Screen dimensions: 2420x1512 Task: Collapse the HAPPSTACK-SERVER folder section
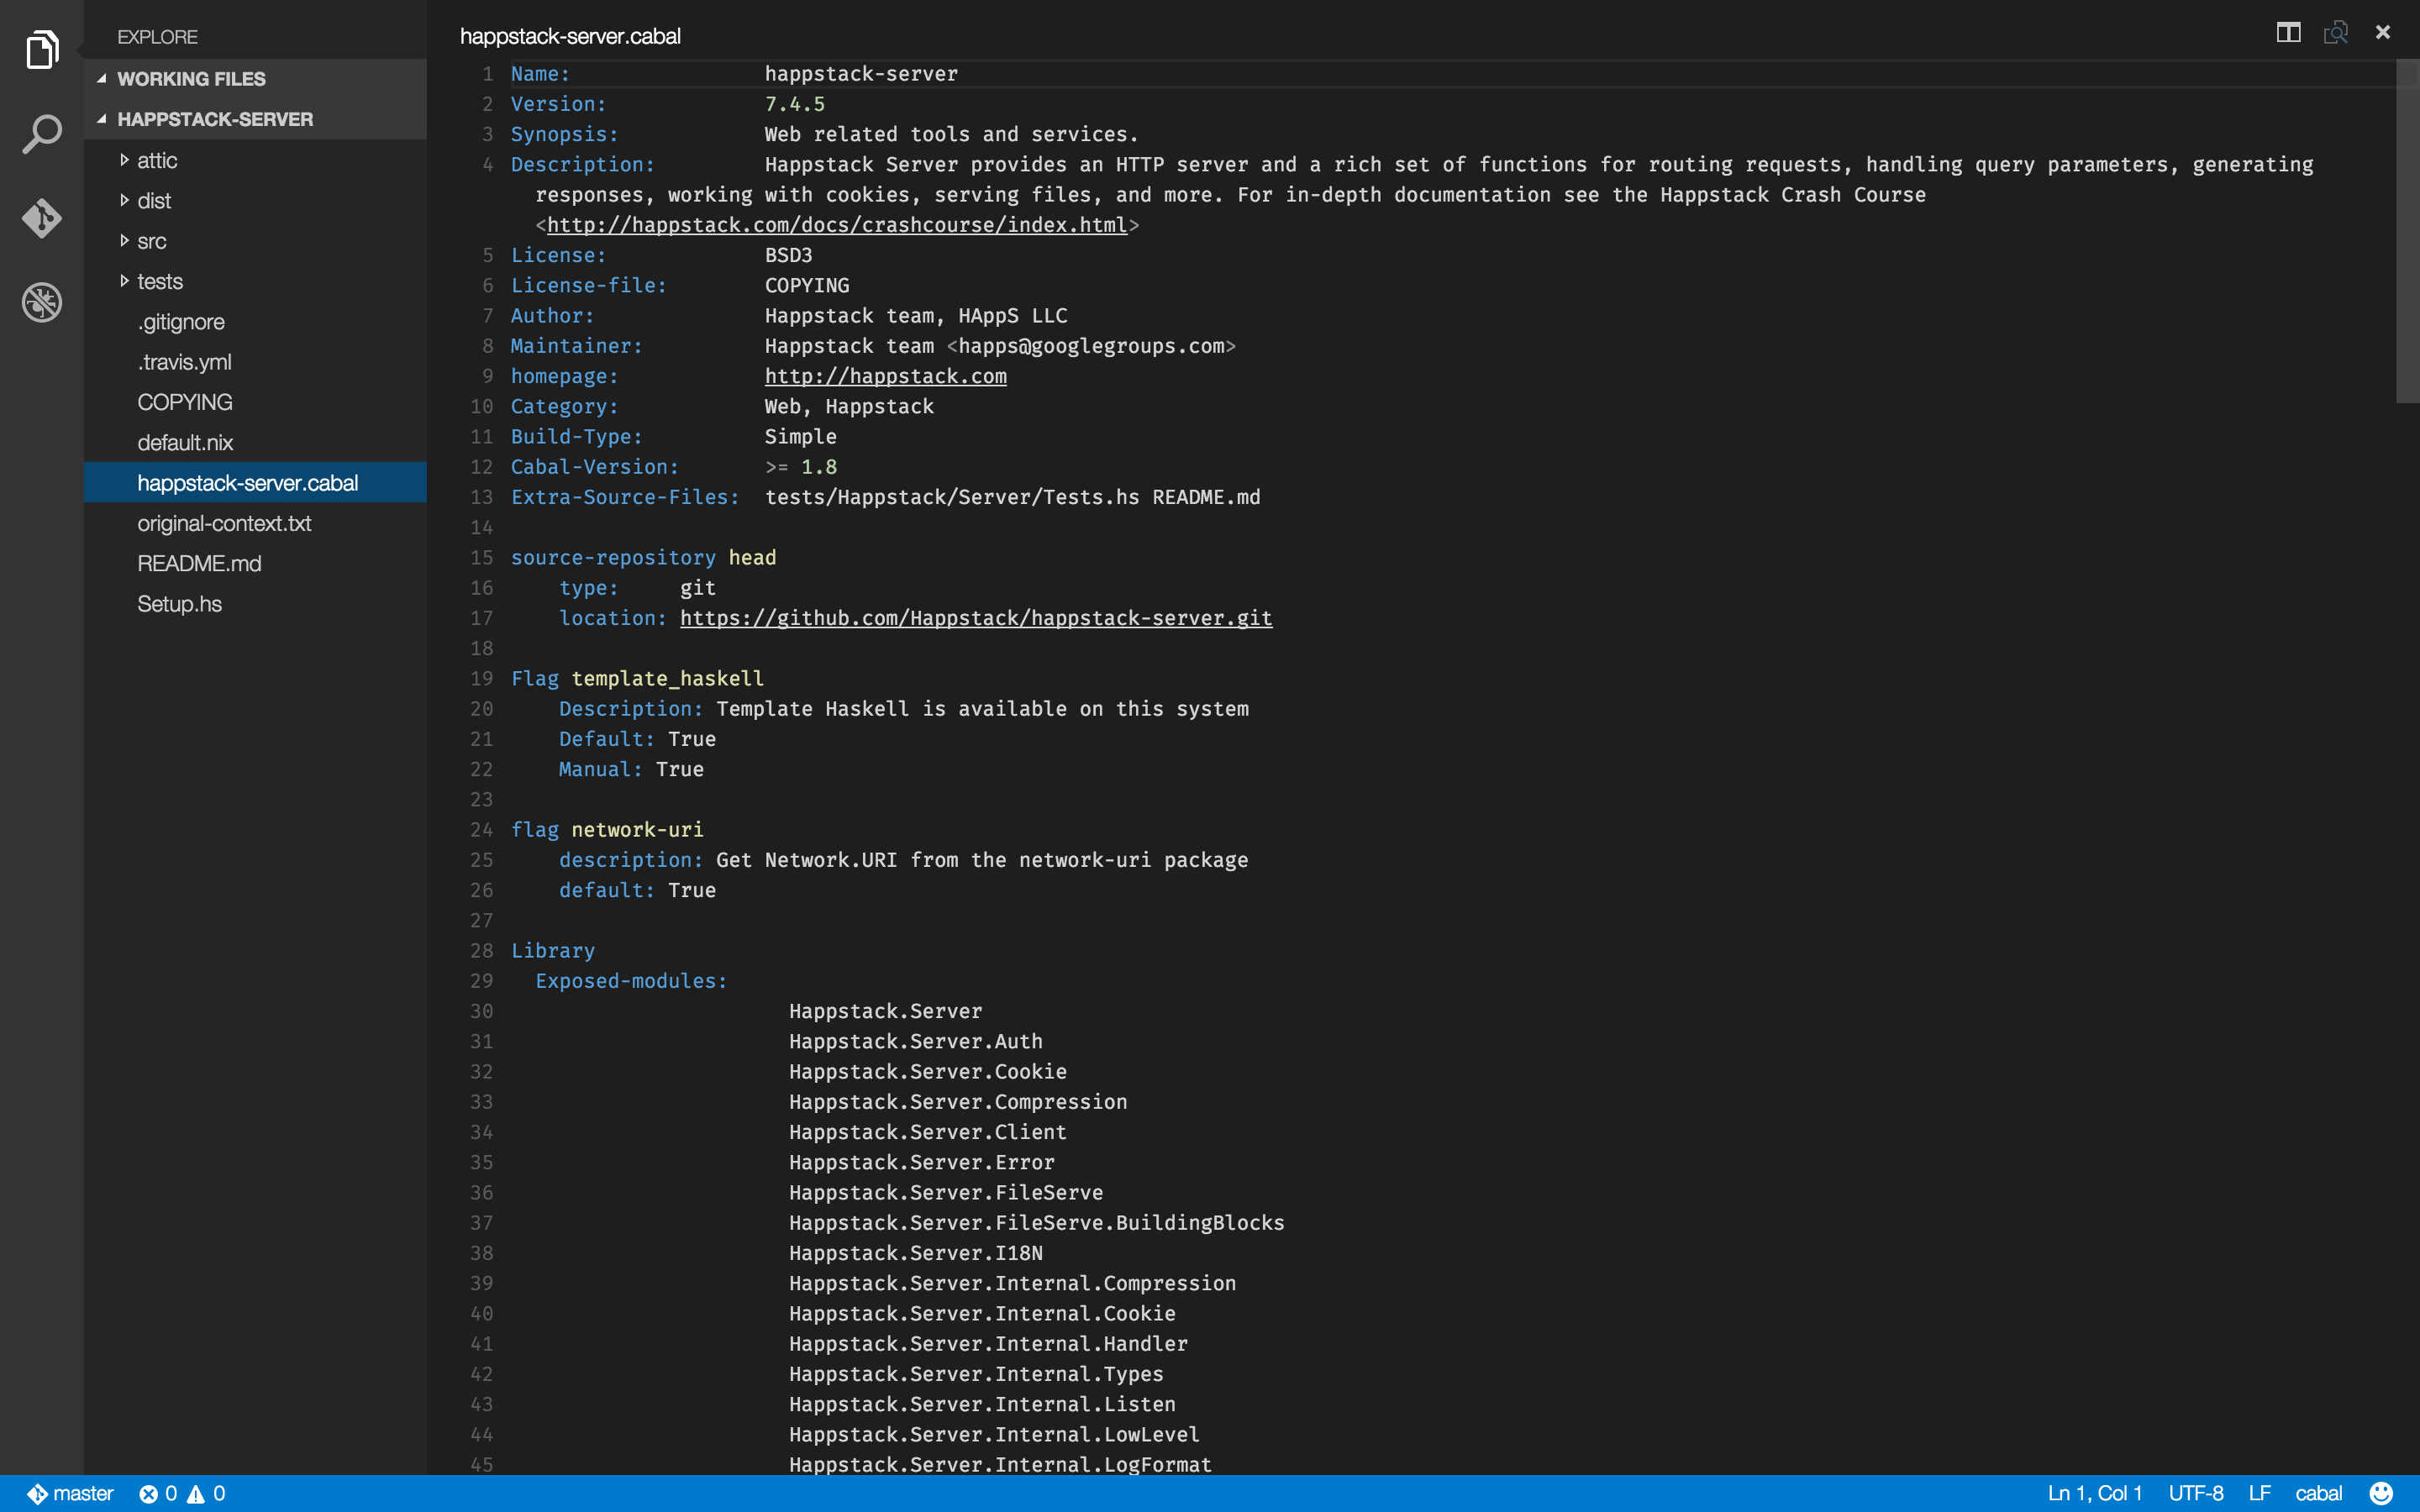pyautogui.click(x=214, y=119)
